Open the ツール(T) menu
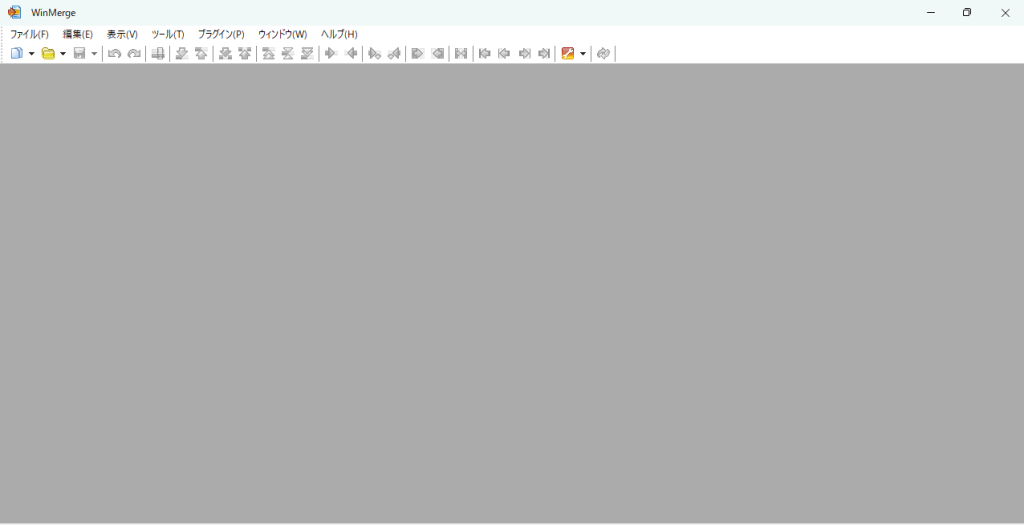 (x=168, y=34)
